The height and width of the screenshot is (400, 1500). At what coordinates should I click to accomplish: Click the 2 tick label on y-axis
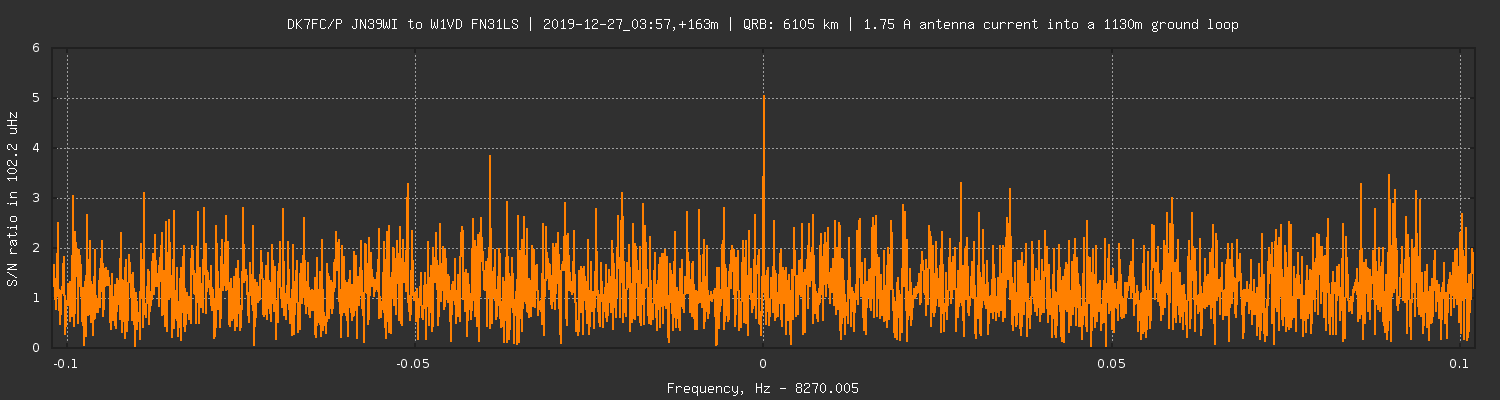[x=36, y=248]
